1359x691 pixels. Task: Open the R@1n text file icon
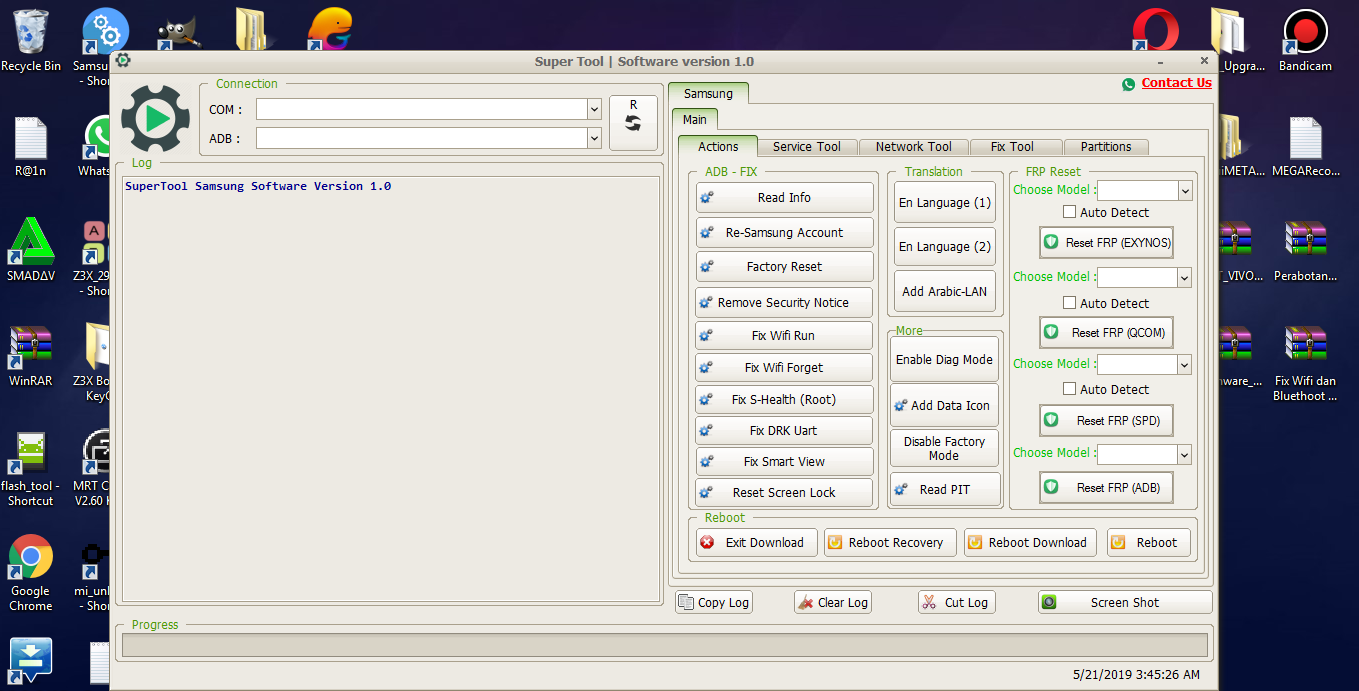[31, 146]
